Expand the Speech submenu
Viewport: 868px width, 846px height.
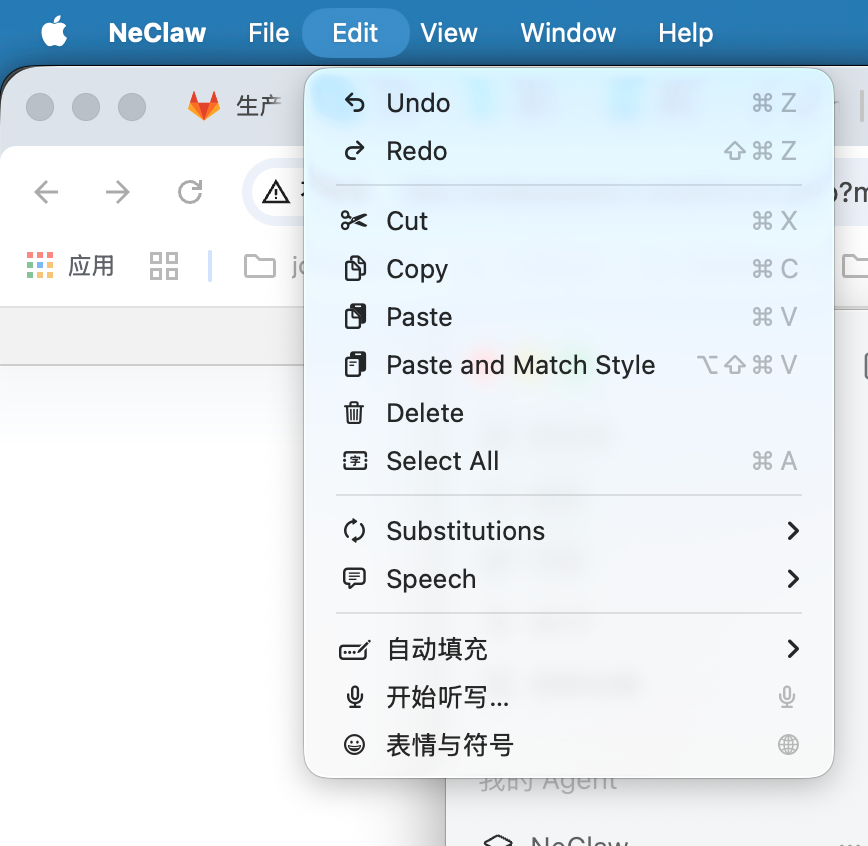click(x=569, y=579)
